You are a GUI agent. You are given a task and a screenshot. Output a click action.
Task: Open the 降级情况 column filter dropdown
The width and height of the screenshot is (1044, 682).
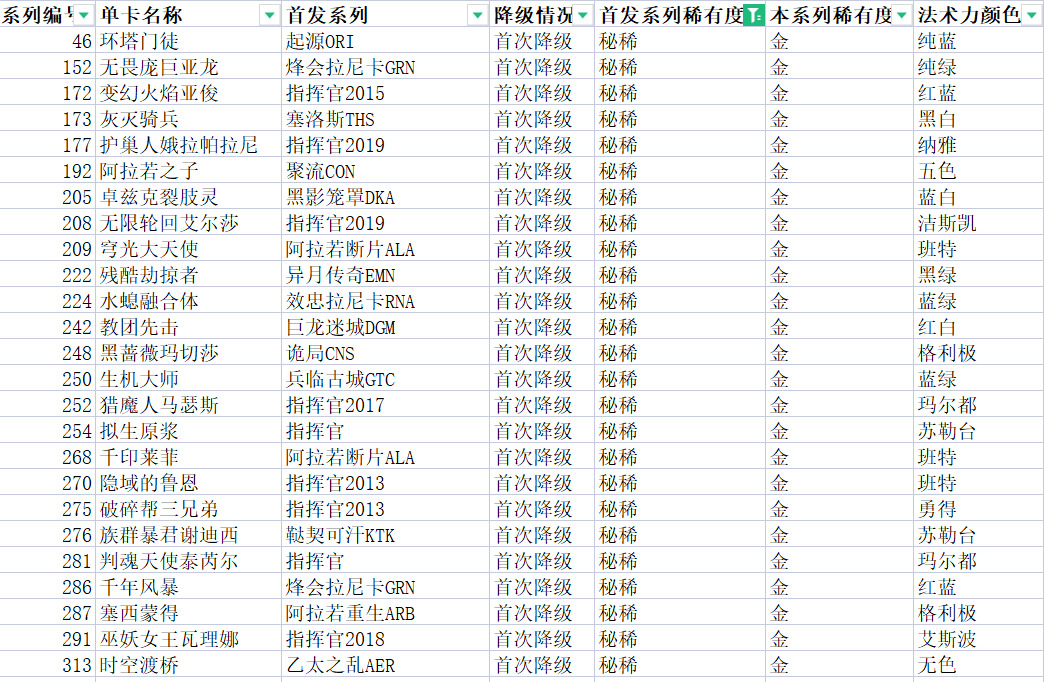583,15
